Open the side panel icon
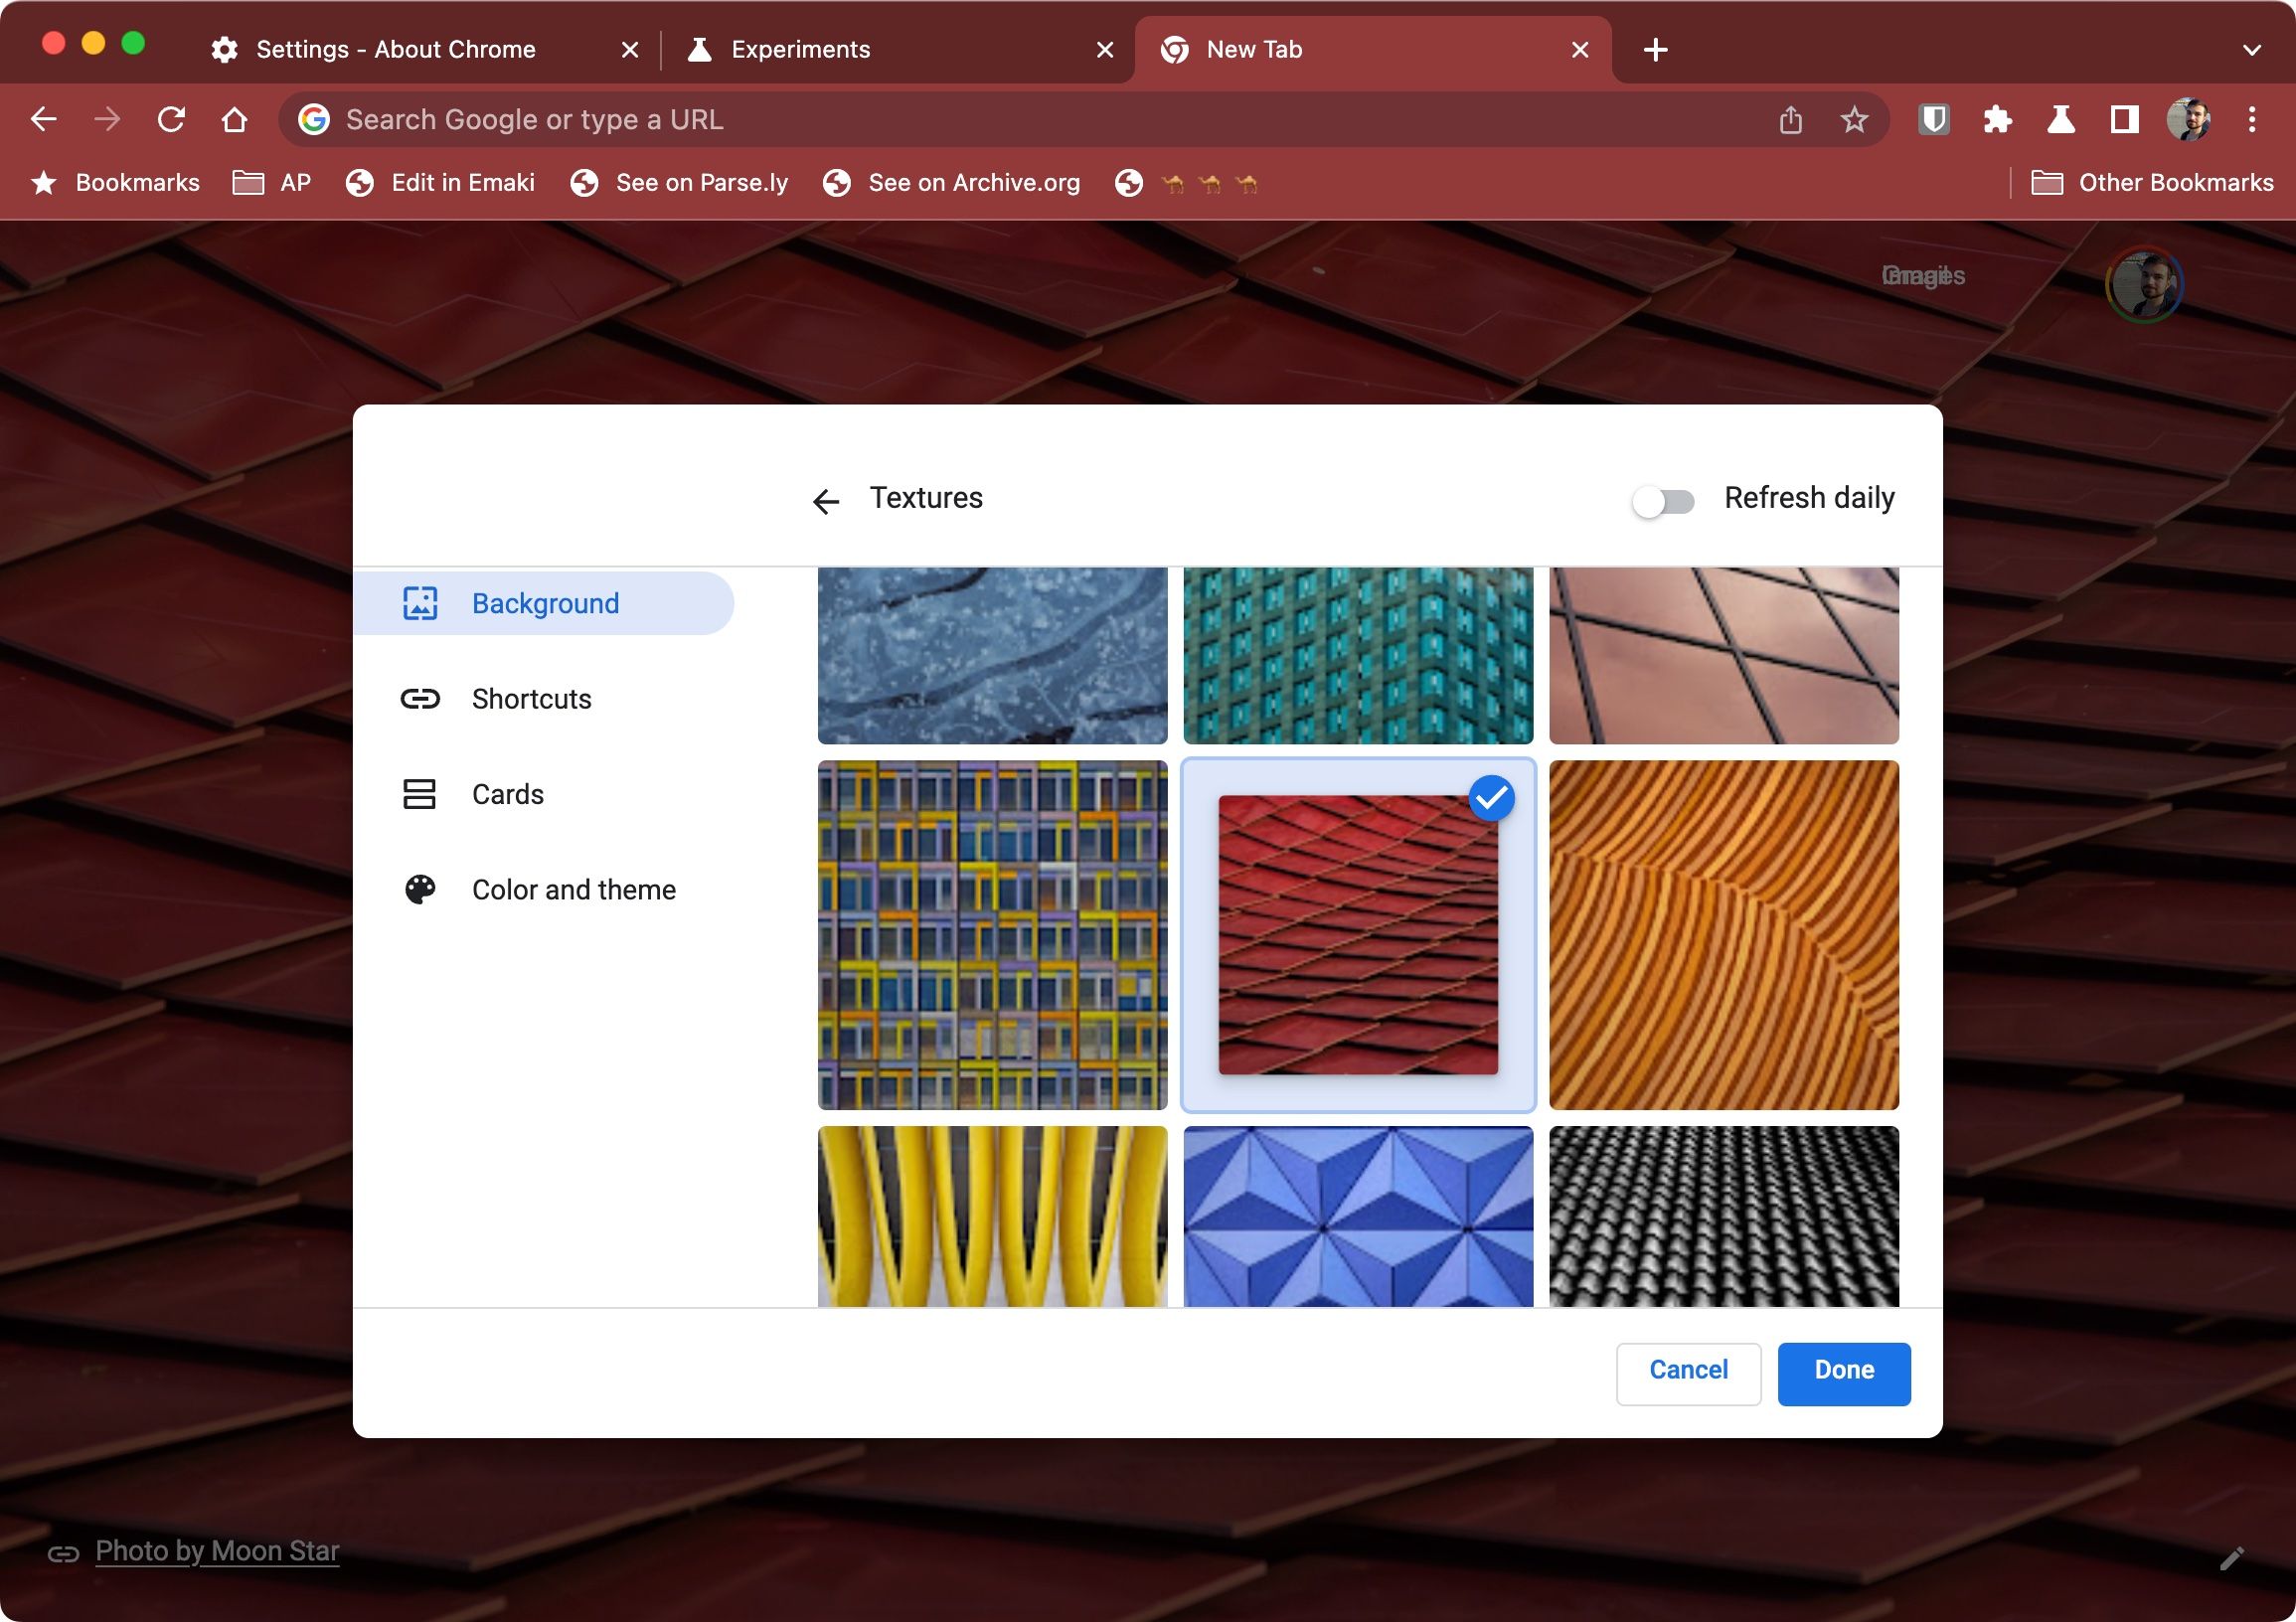Viewport: 2296px width, 1622px height. [2126, 119]
